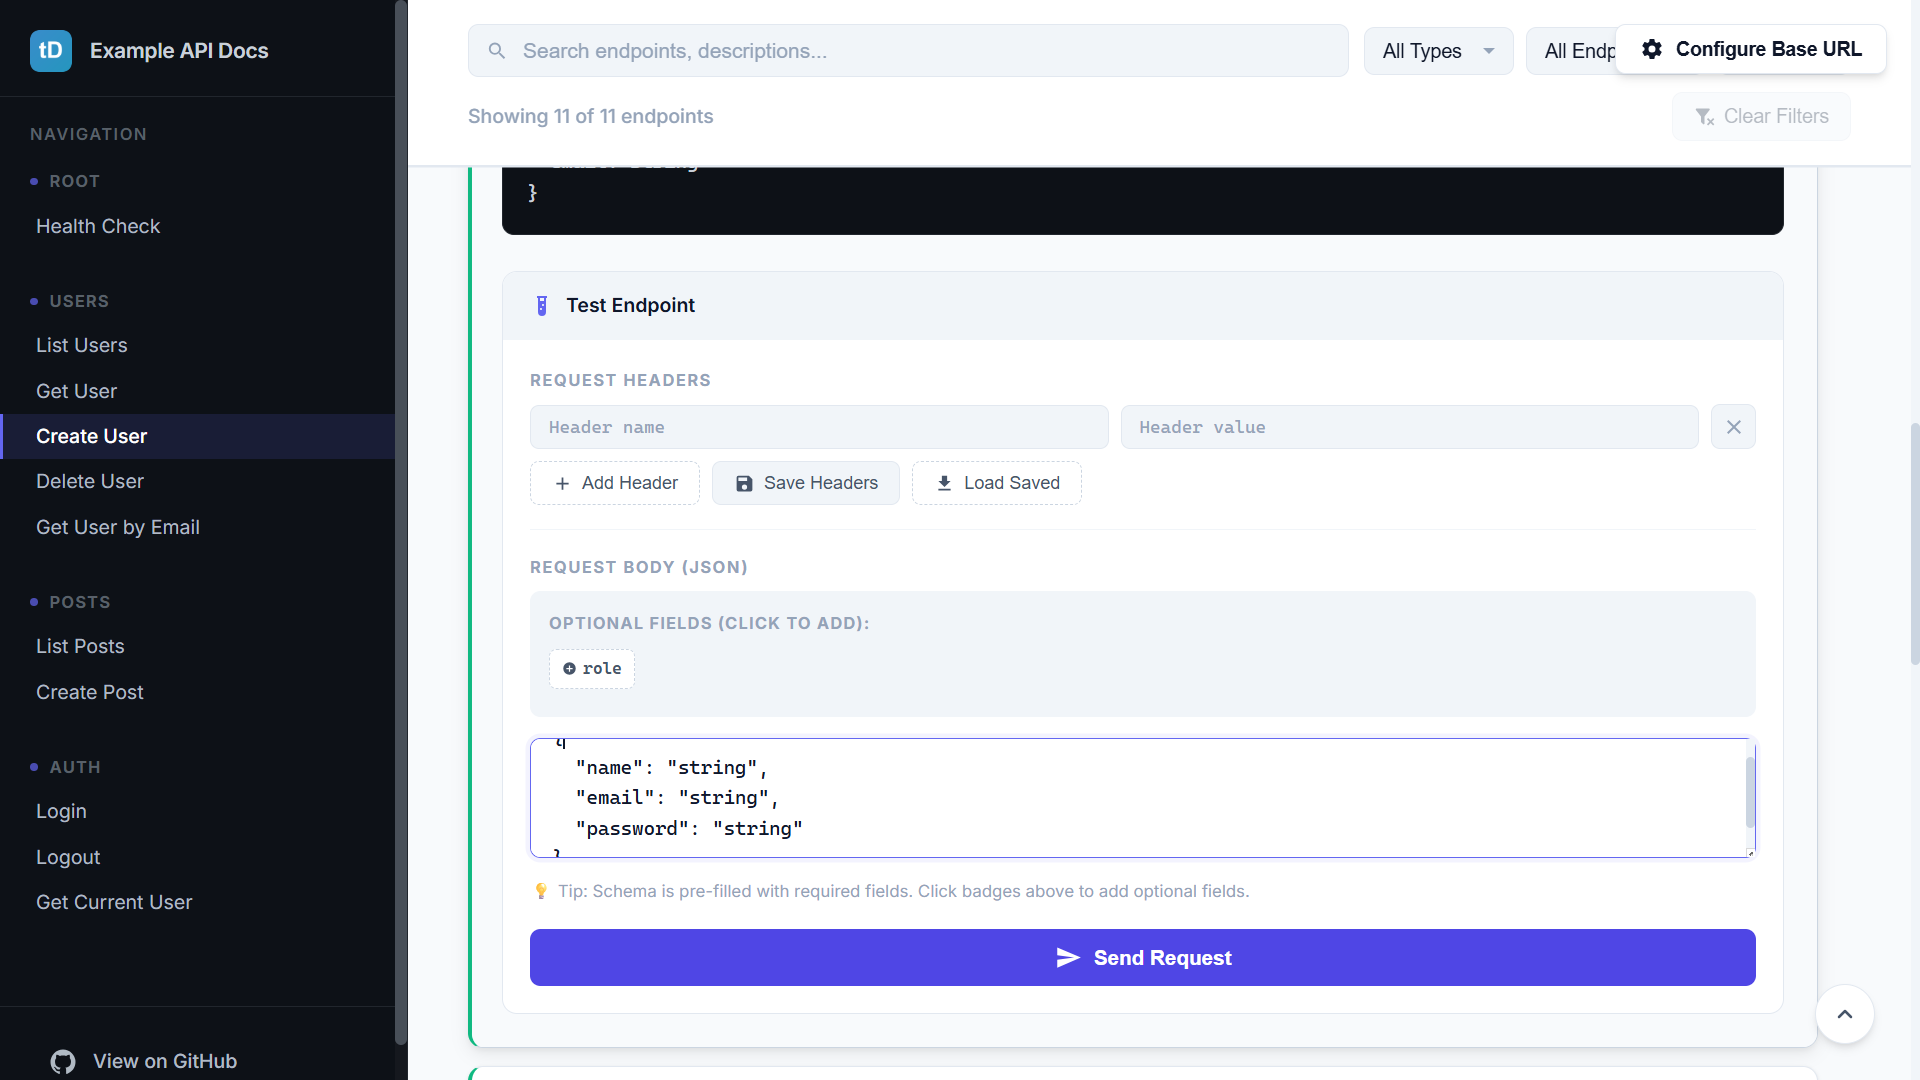
Task: Open Logout endpoint
Action: point(68,858)
